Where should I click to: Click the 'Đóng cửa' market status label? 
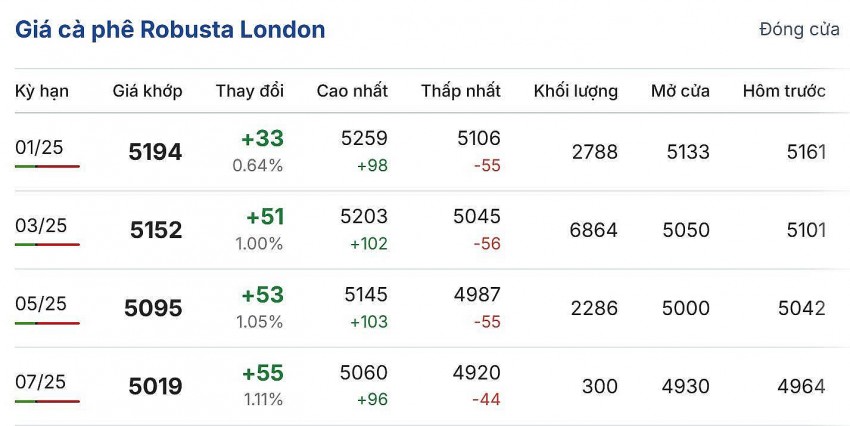point(799,30)
